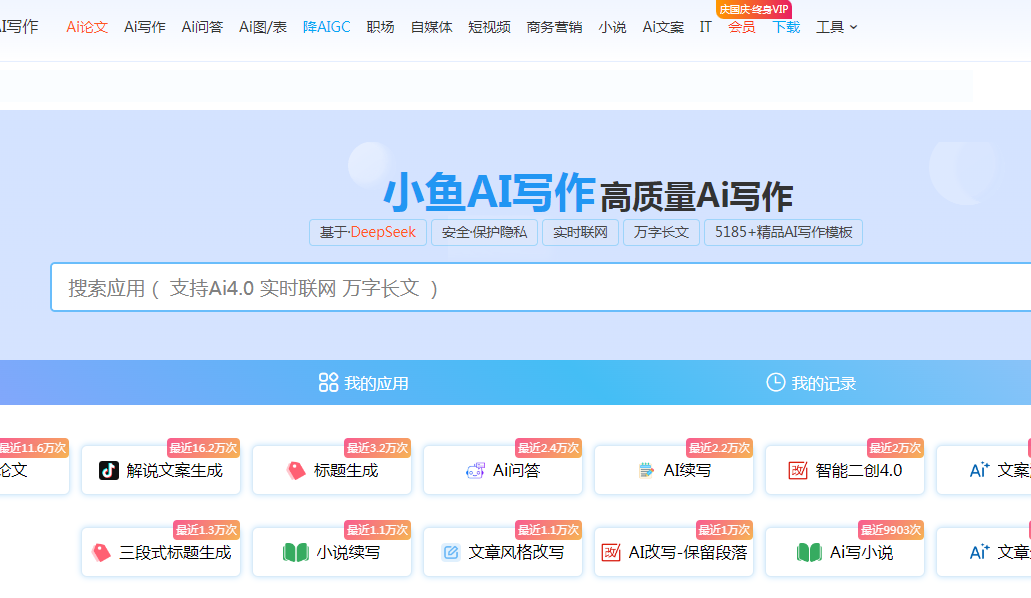
Task: Click the 最近3.2万次 usage badge
Action: click(377, 448)
